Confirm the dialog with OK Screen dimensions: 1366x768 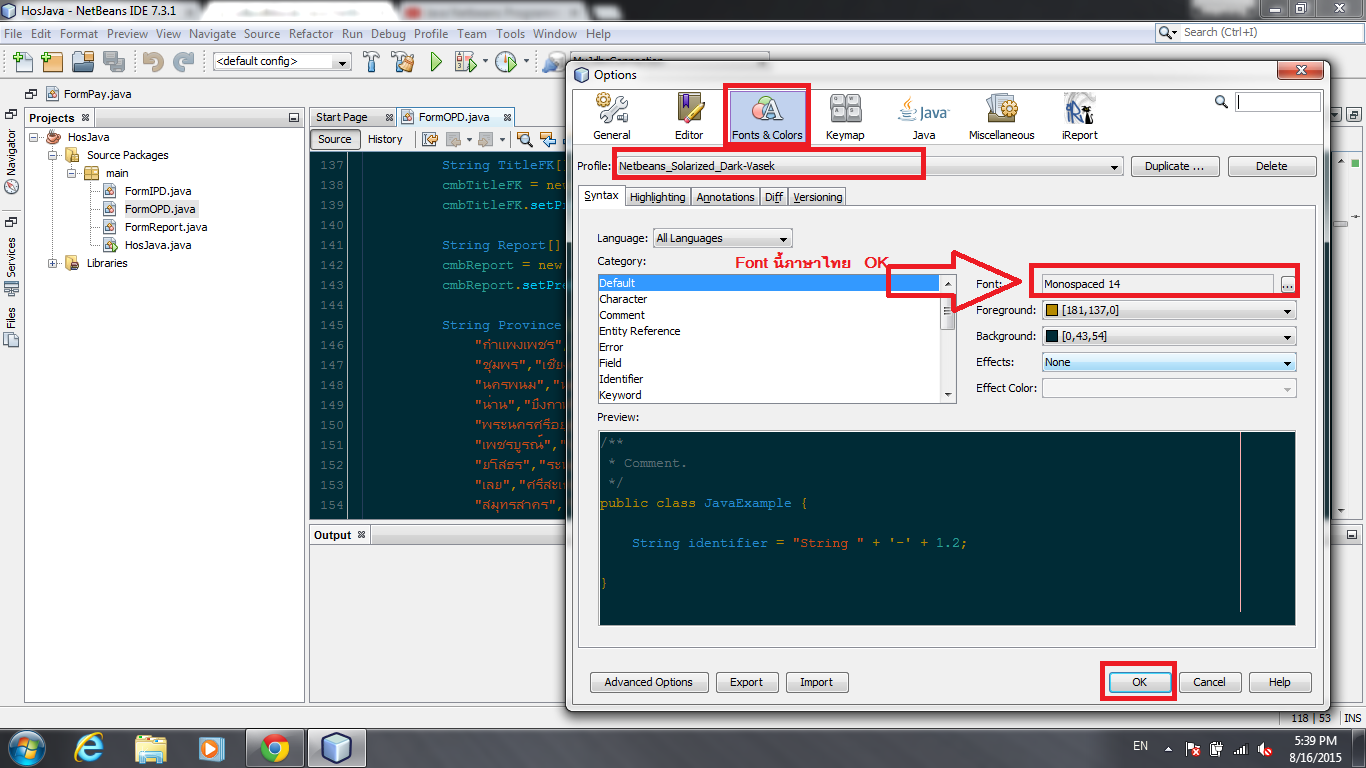click(1139, 682)
